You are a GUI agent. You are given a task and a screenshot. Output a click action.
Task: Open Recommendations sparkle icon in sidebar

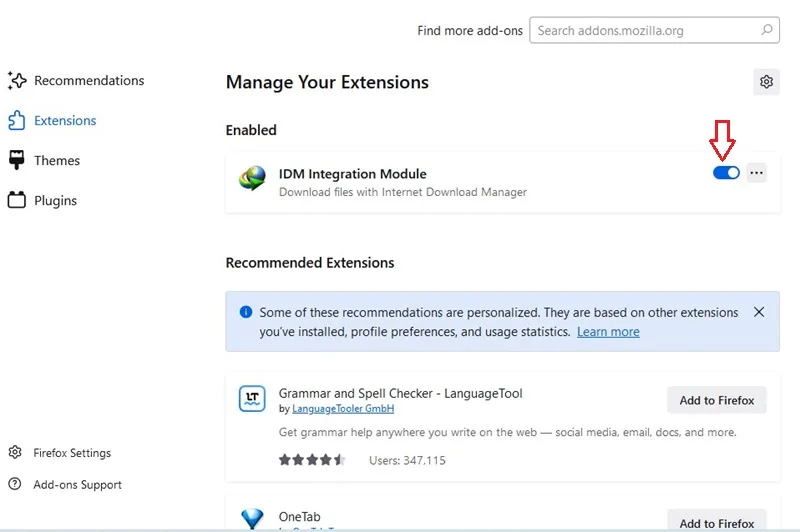(17, 81)
